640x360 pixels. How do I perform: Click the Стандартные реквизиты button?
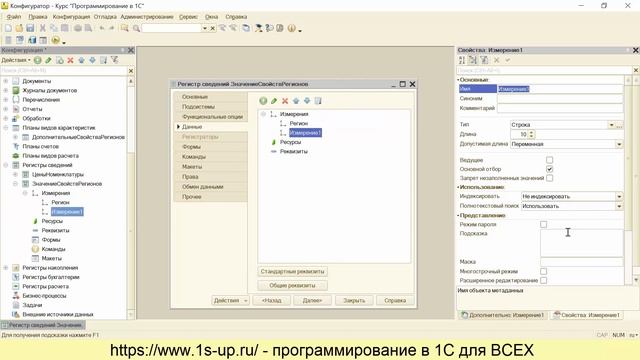coord(293,271)
